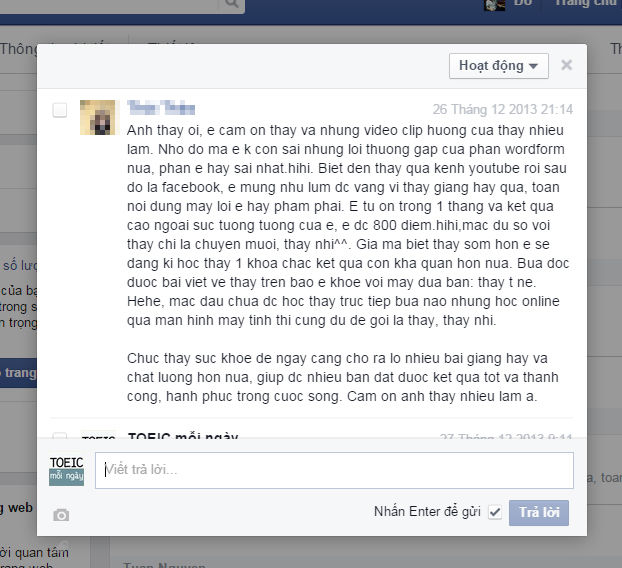Screen dimensions: 622x568
Task: Open the TOEIC mỗi ngày reply sender name
Action: [183, 436]
